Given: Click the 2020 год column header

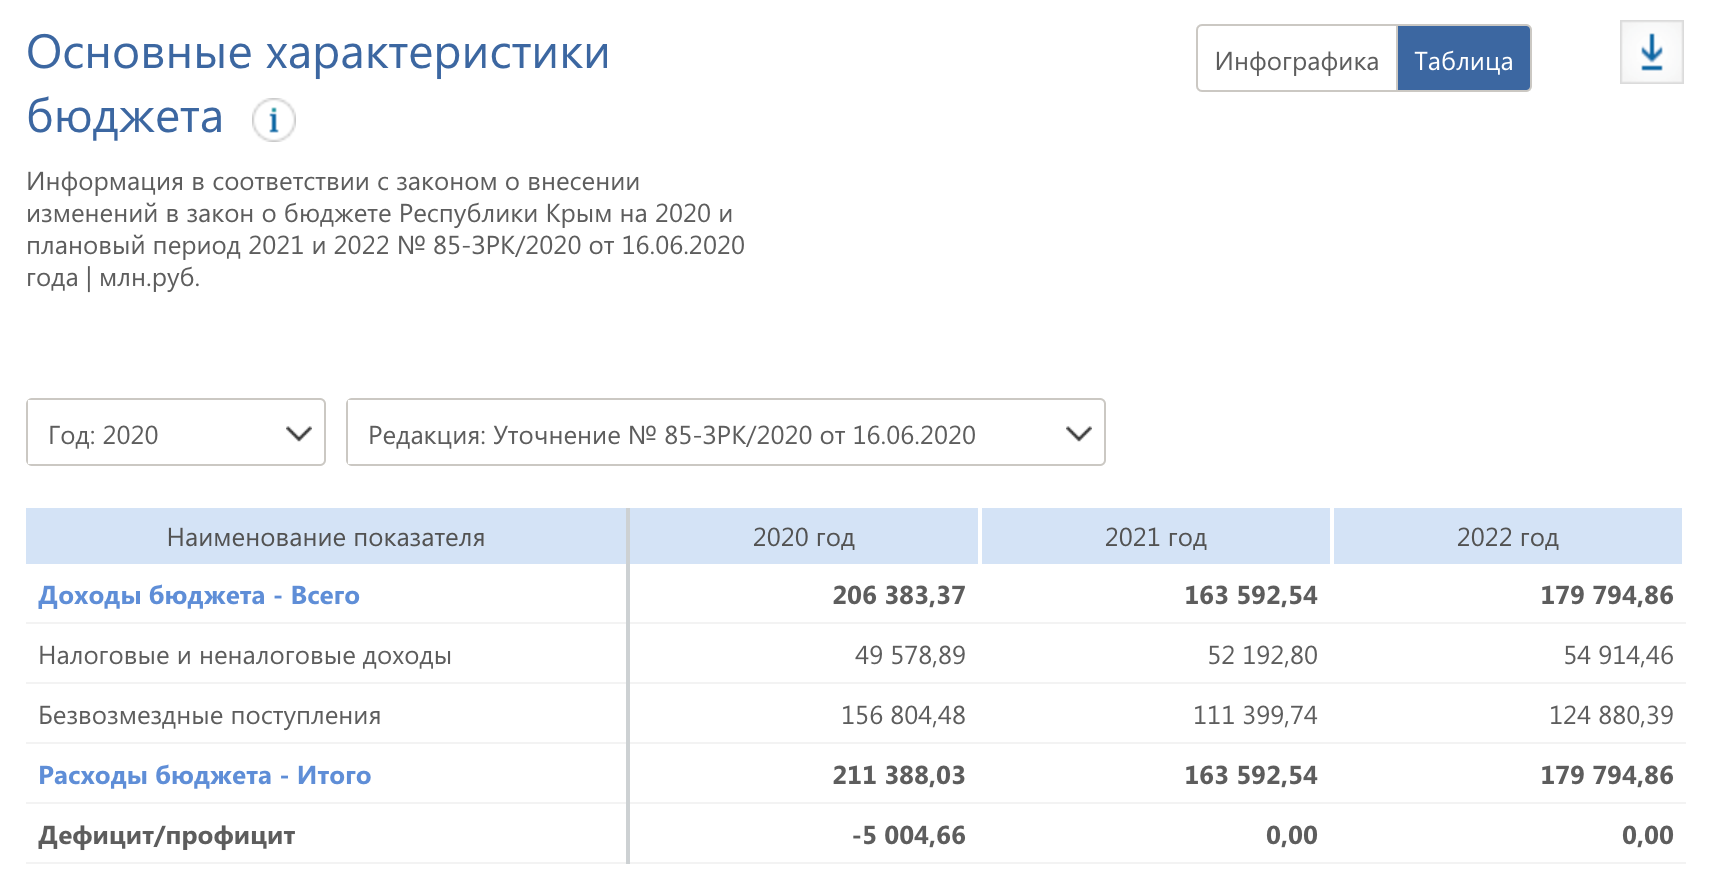Looking at the screenshot, I should coord(803,537).
